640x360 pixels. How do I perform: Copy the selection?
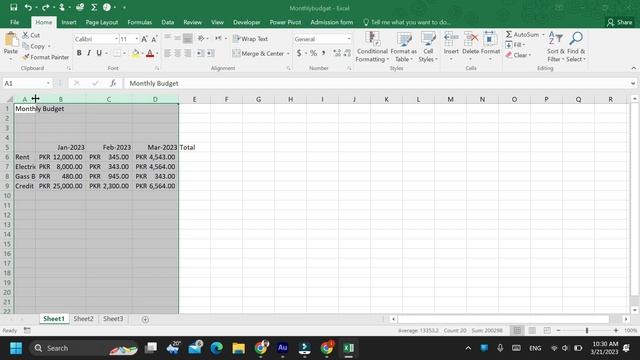[34, 46]
